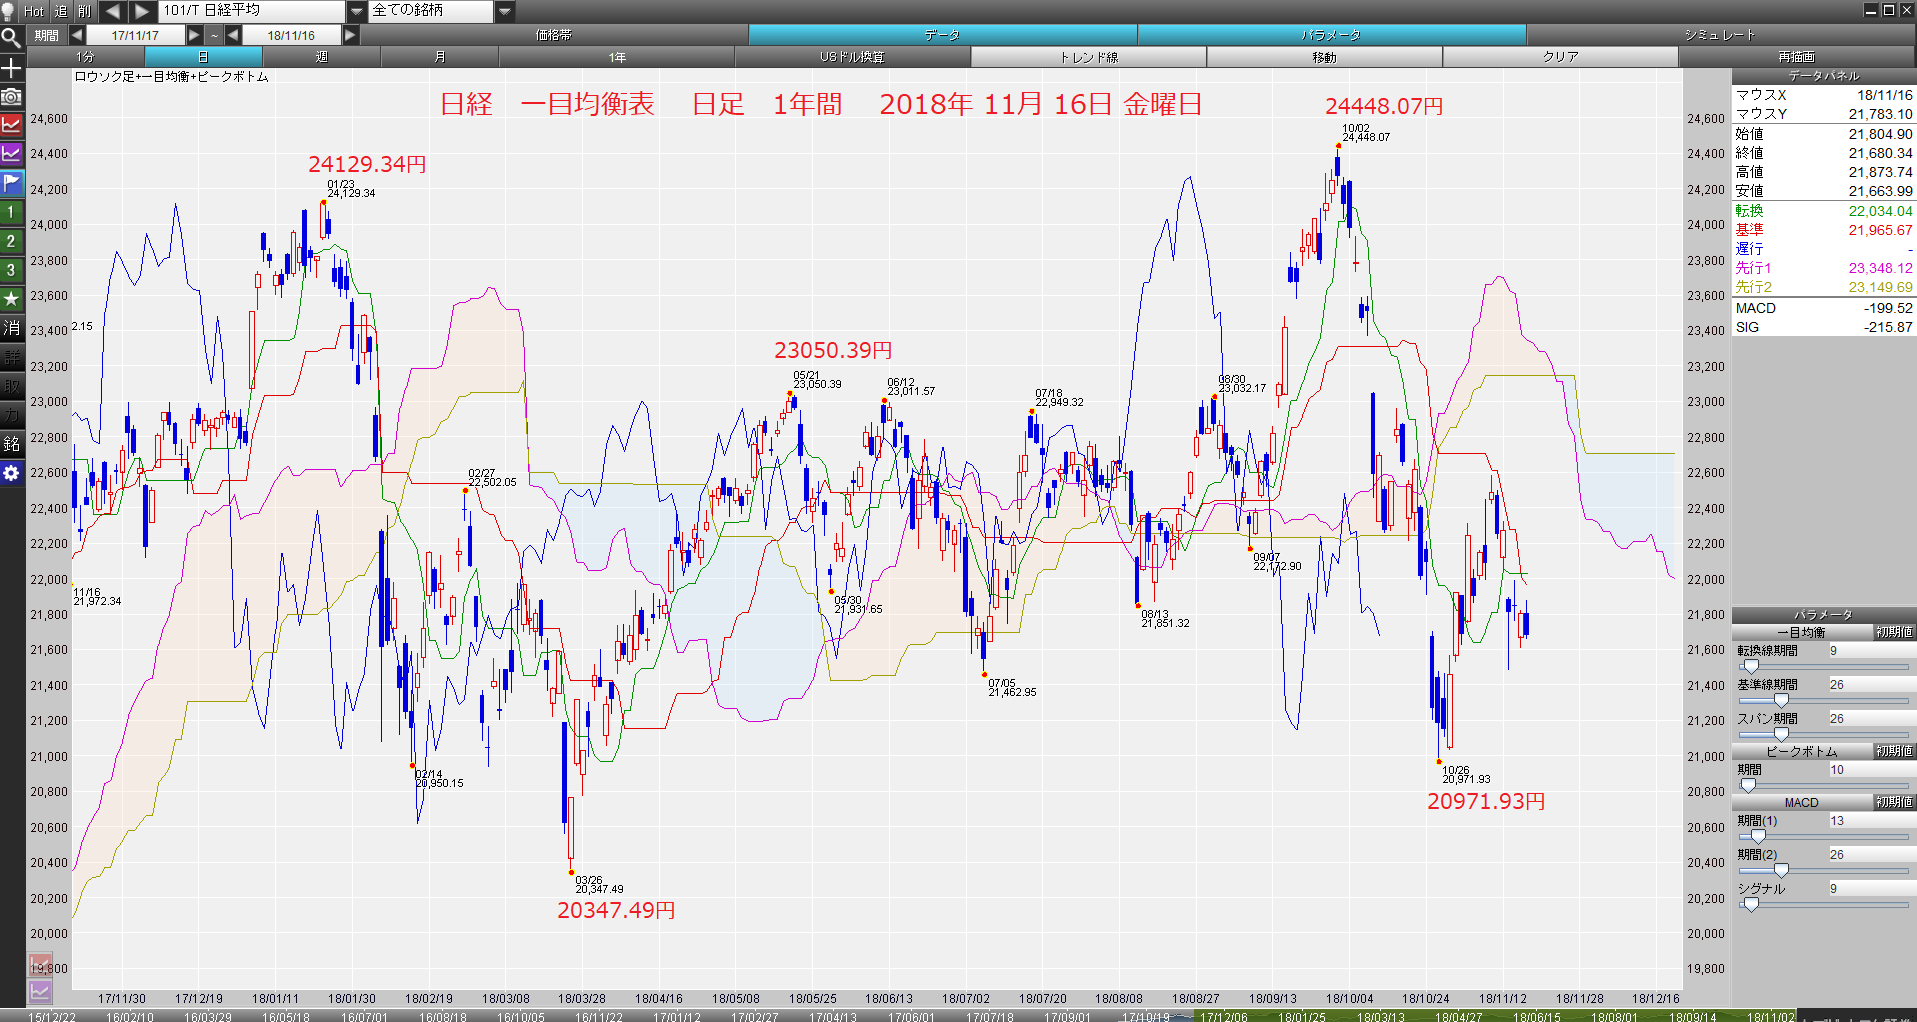The height and width of the screenshot is (1022, 1917).
Task: Click the 期間 label button
Action: coord(47,35)
